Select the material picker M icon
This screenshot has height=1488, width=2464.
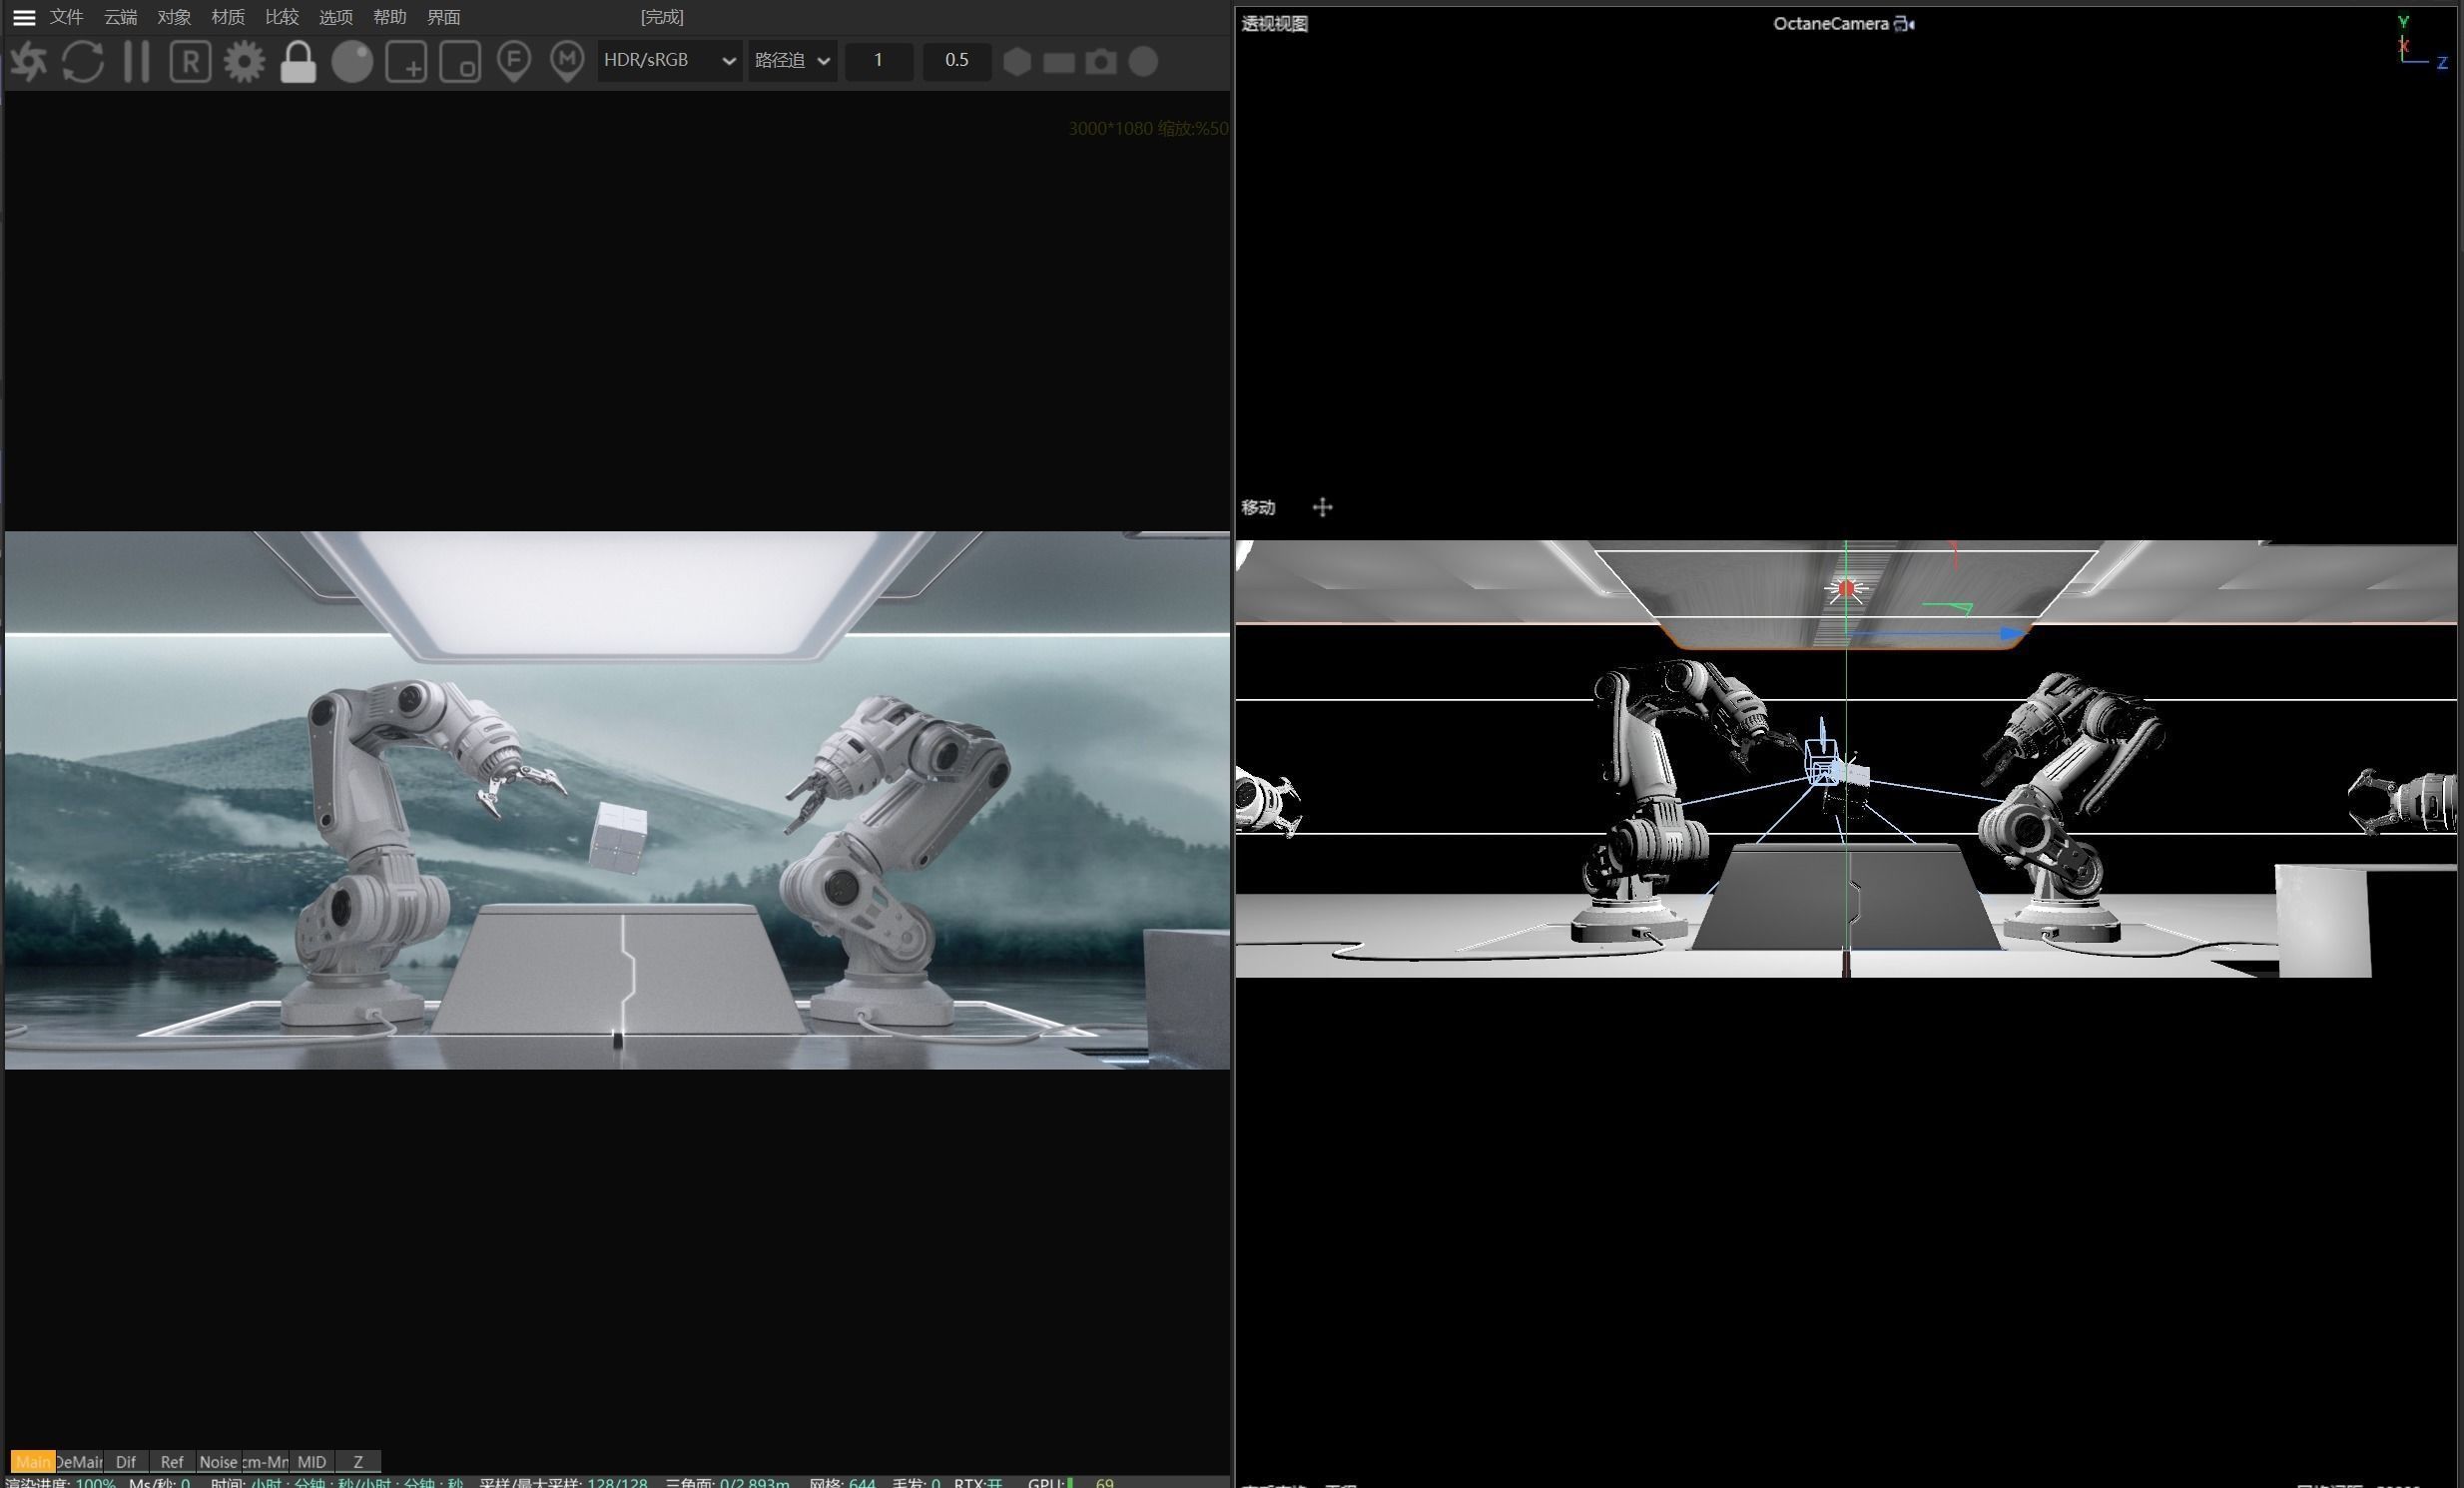[x=567, y=61]
